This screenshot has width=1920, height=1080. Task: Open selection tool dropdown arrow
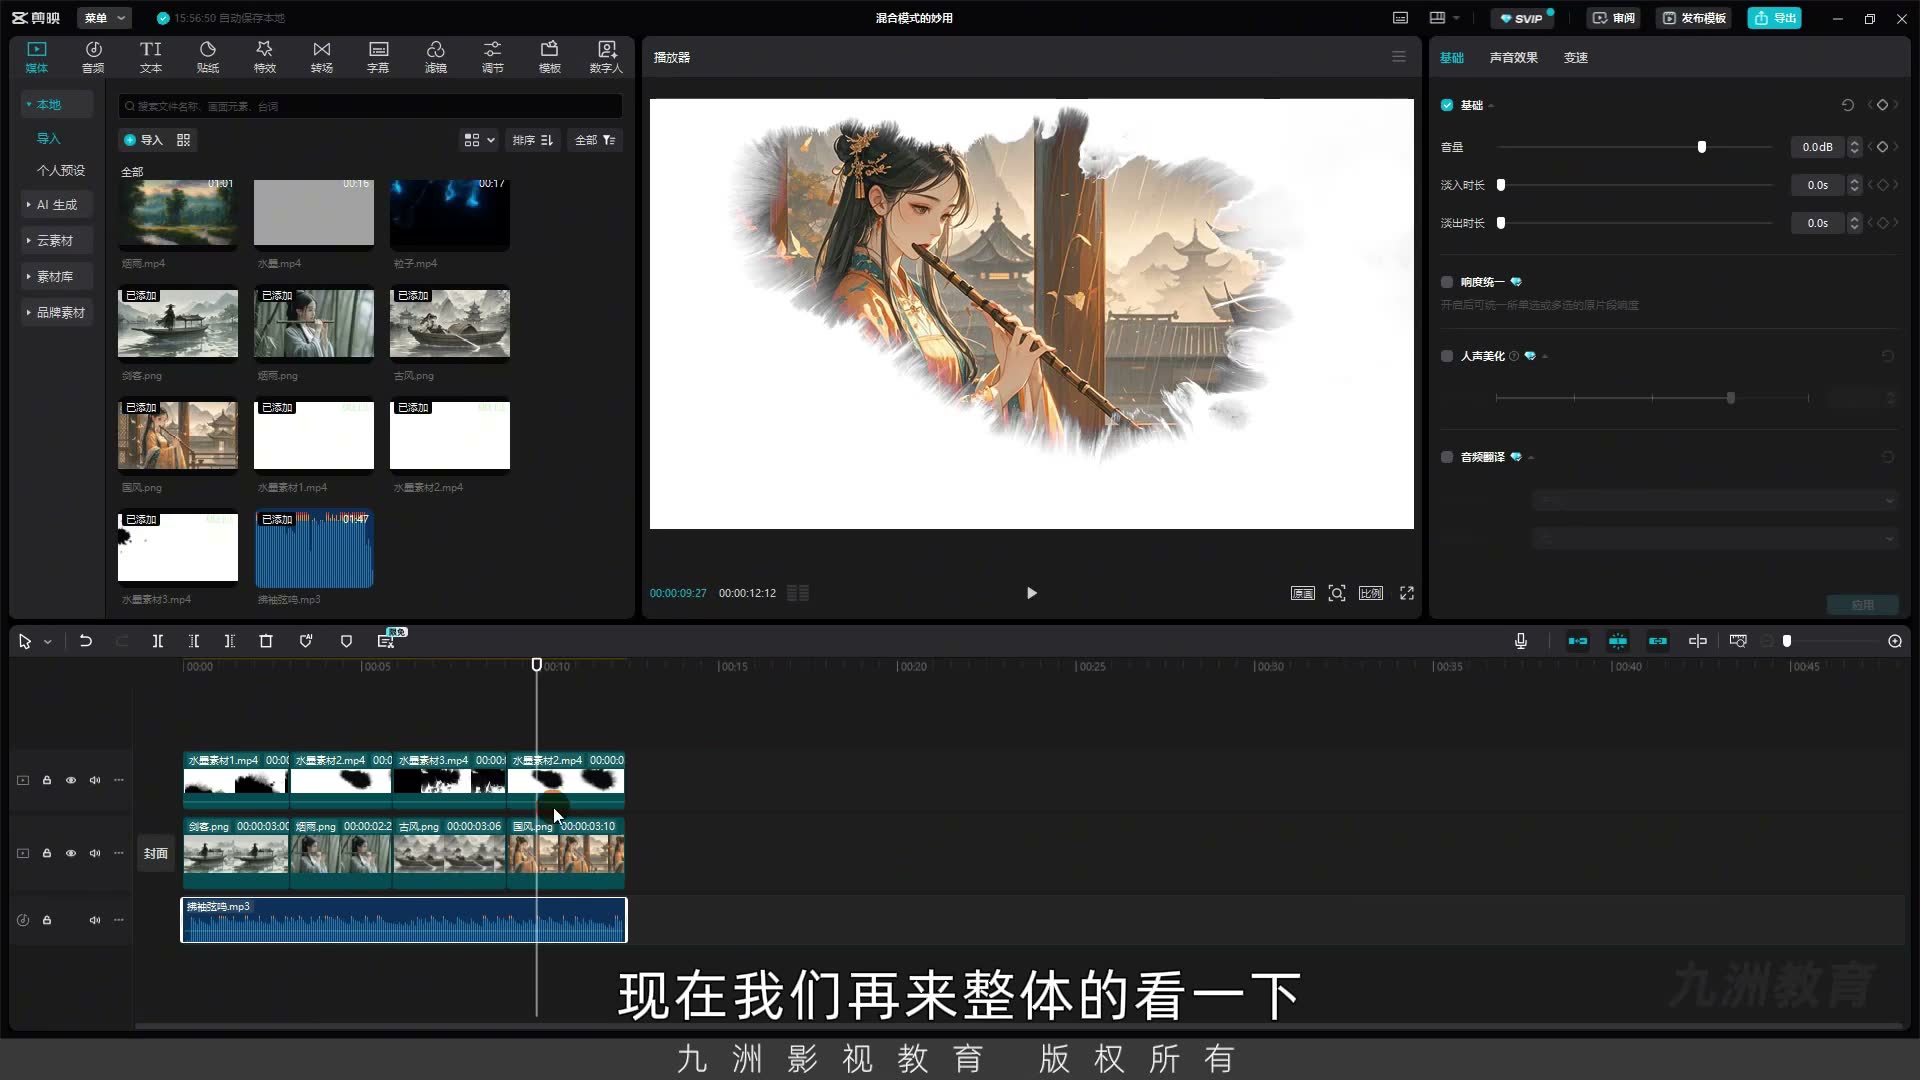(48, 642)
